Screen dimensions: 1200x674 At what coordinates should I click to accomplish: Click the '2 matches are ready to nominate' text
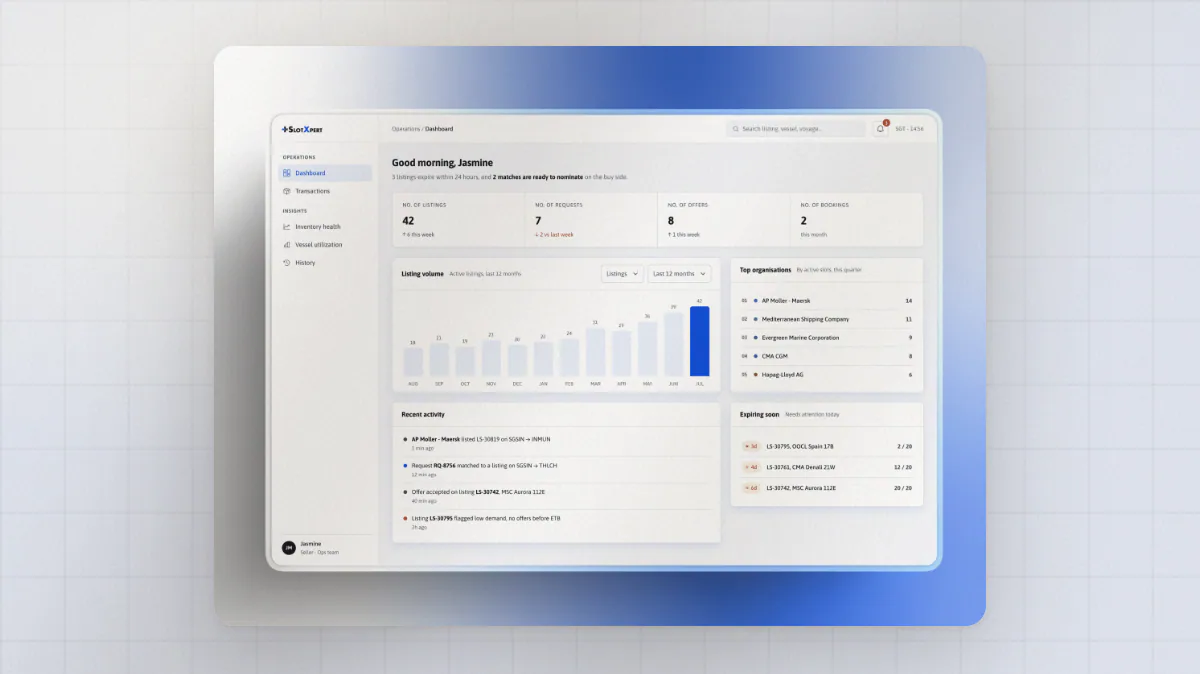click(x=538, y=177)
